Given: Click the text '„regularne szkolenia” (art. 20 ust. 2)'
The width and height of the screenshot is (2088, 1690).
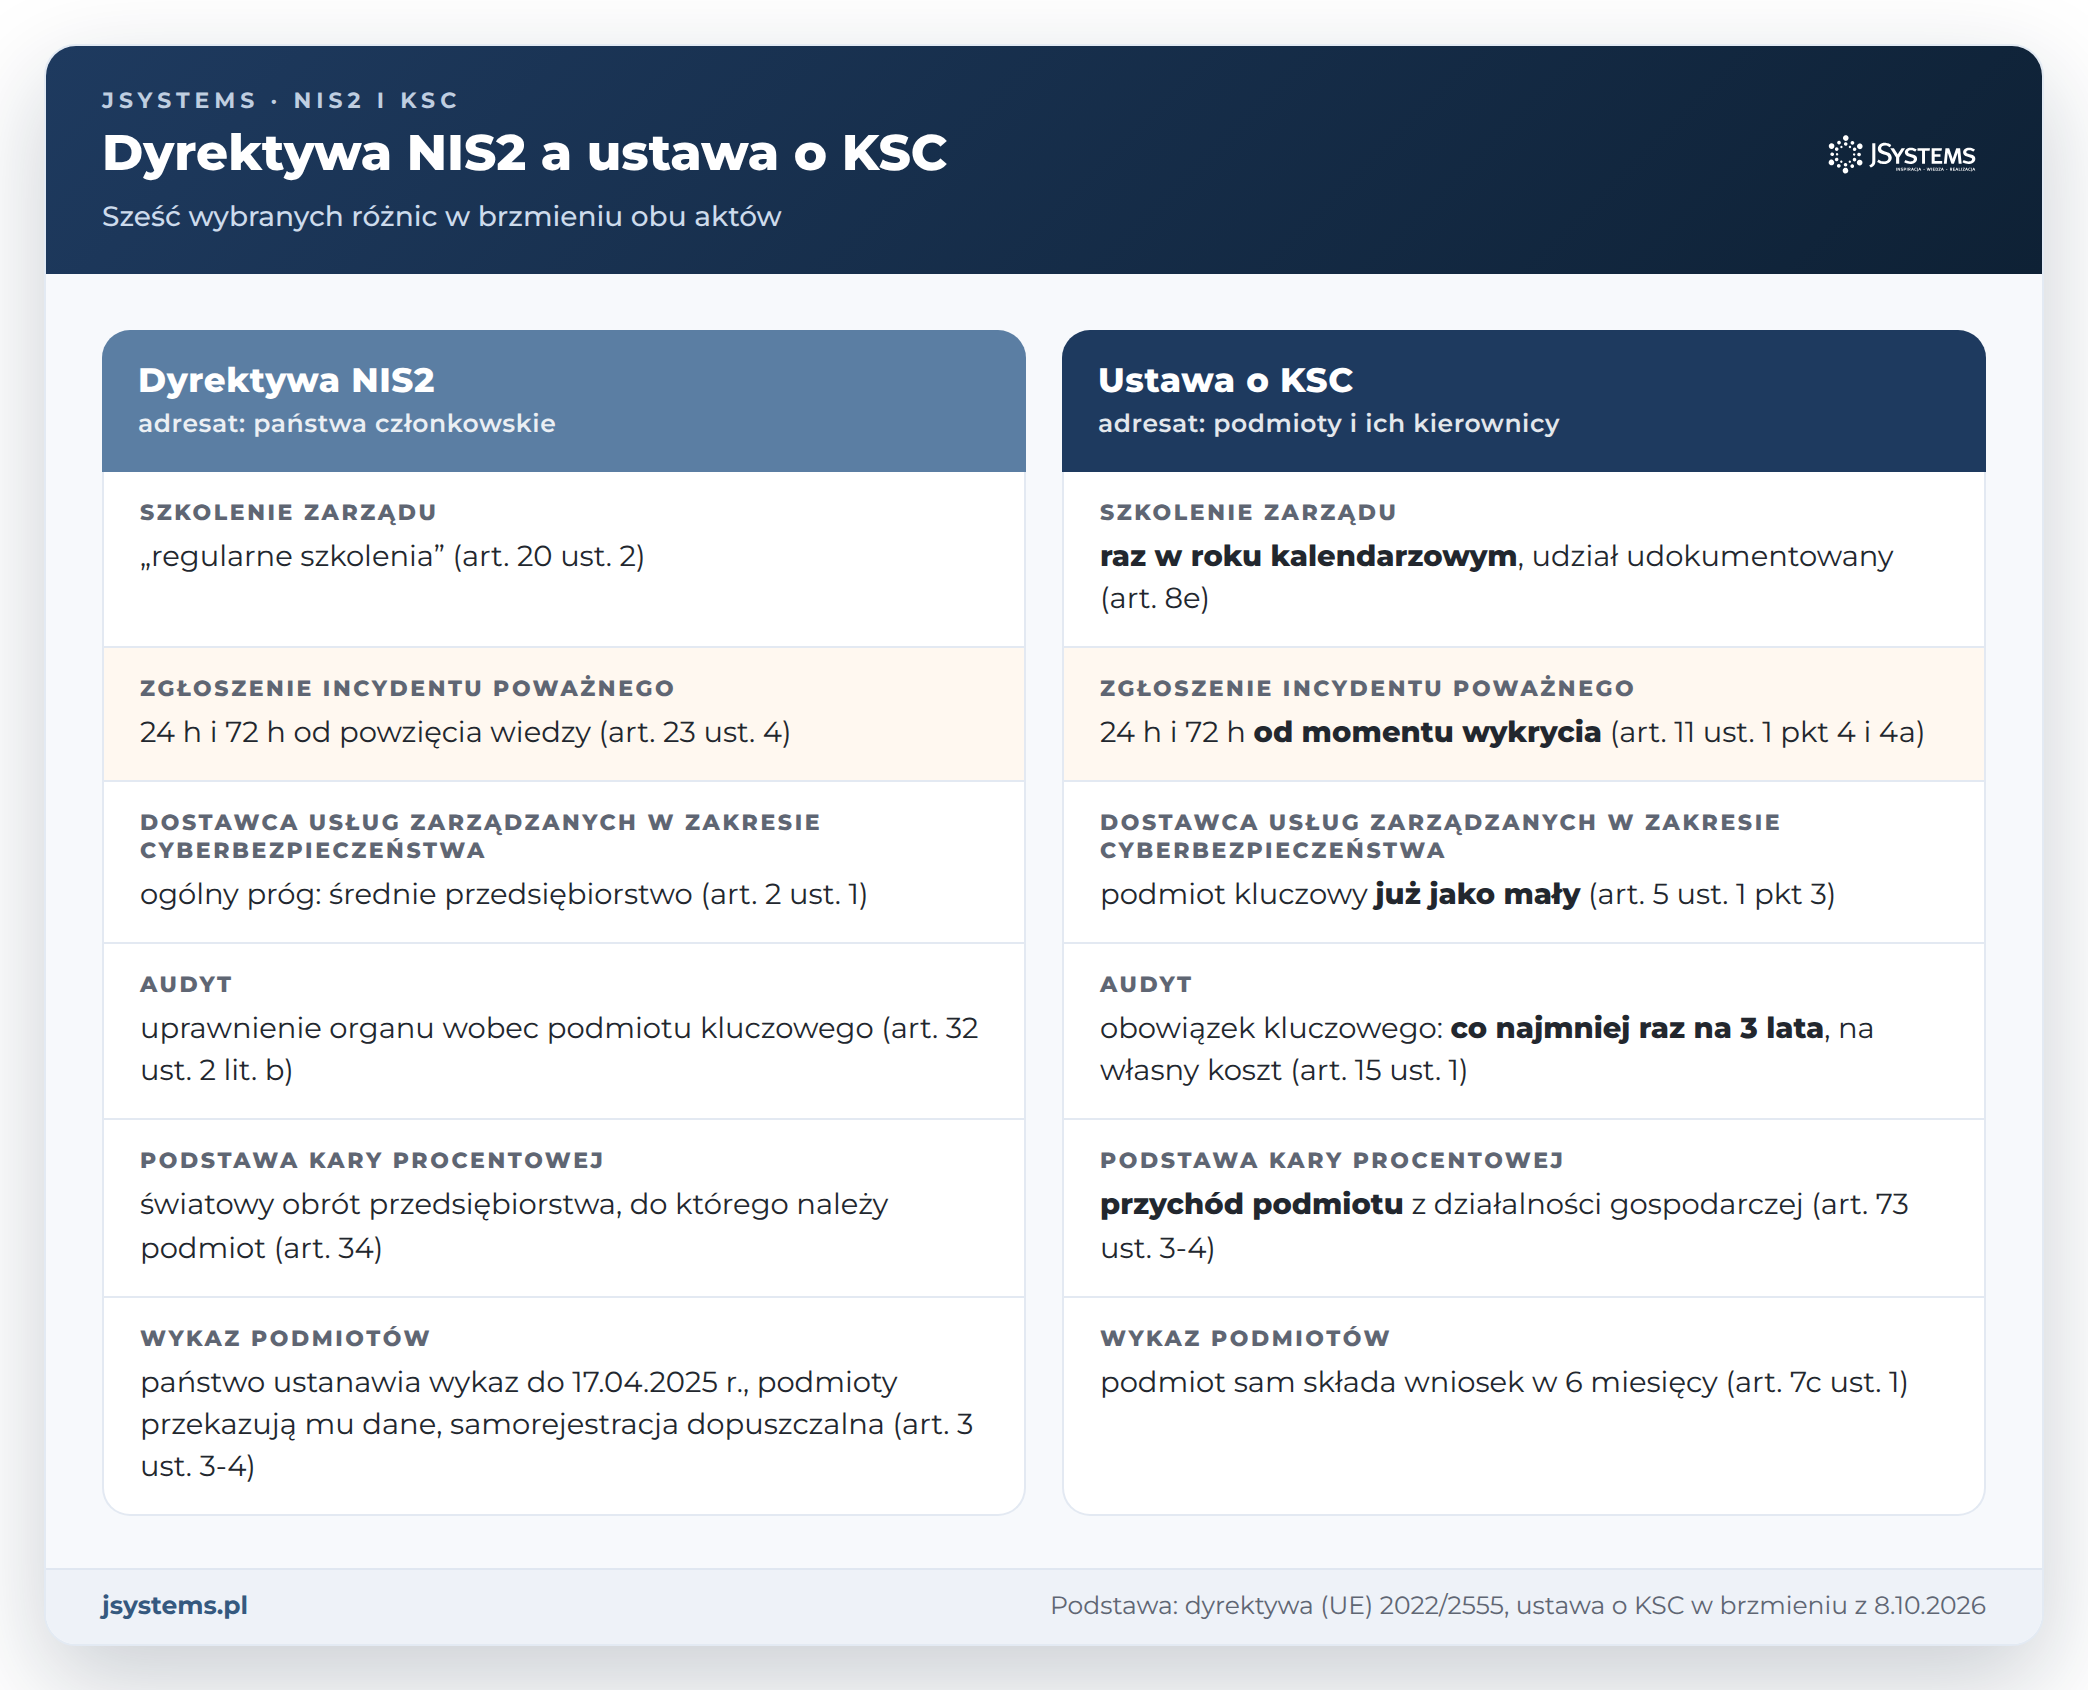Looking at the screenshot, I should click(x=392, y=556).
